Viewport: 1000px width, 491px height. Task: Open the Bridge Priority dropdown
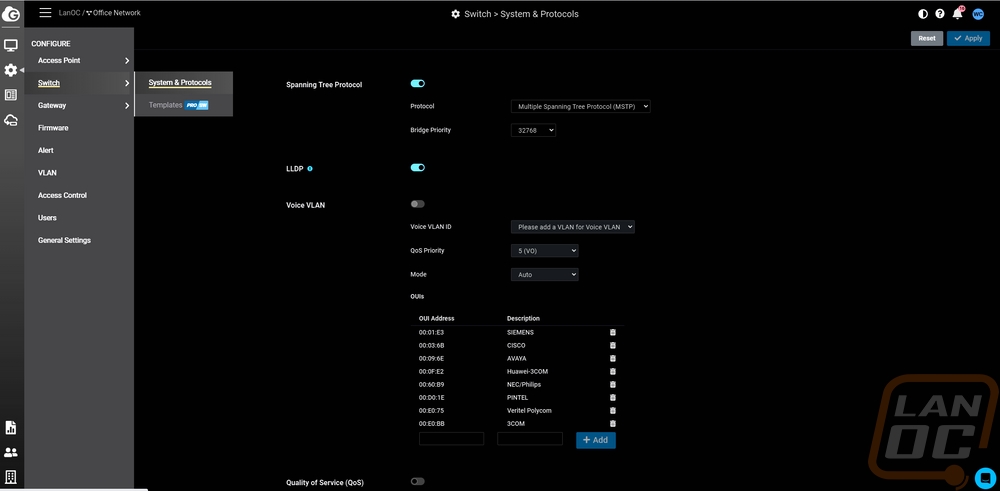click(532, 130)
